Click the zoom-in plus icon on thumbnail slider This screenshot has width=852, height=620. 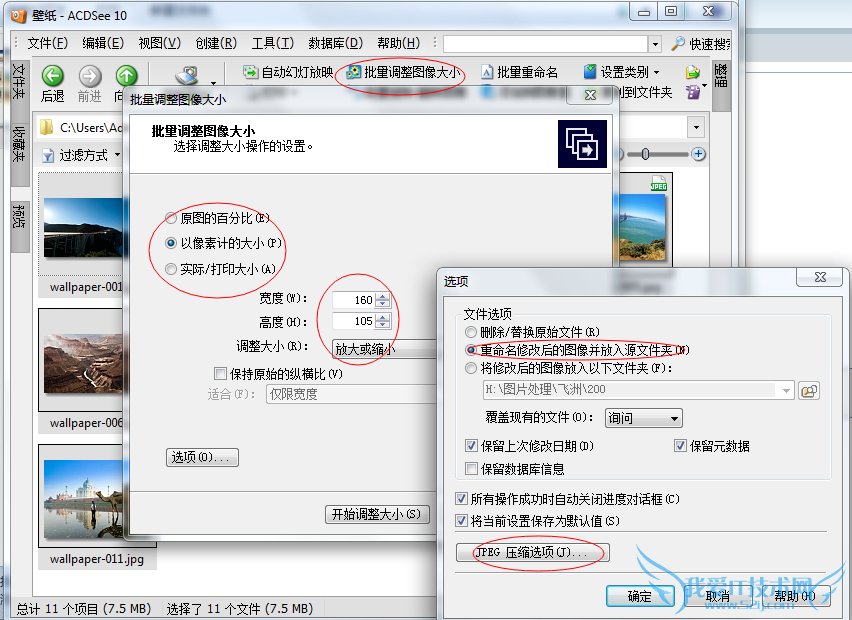point(698,154)
